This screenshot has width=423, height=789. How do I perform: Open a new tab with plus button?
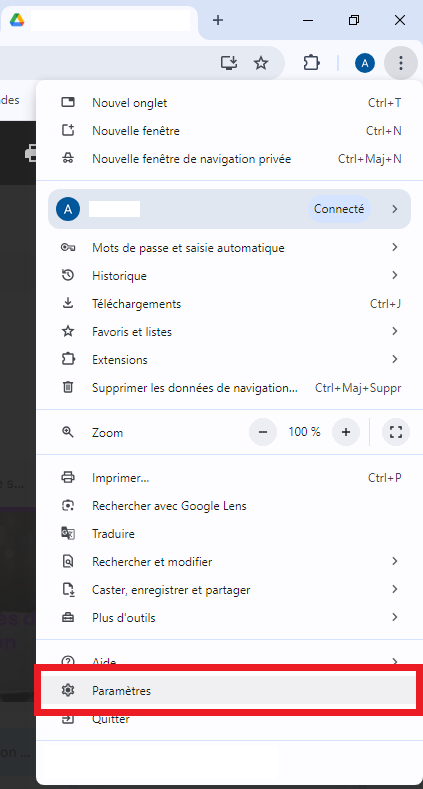(x=218, y=20)
